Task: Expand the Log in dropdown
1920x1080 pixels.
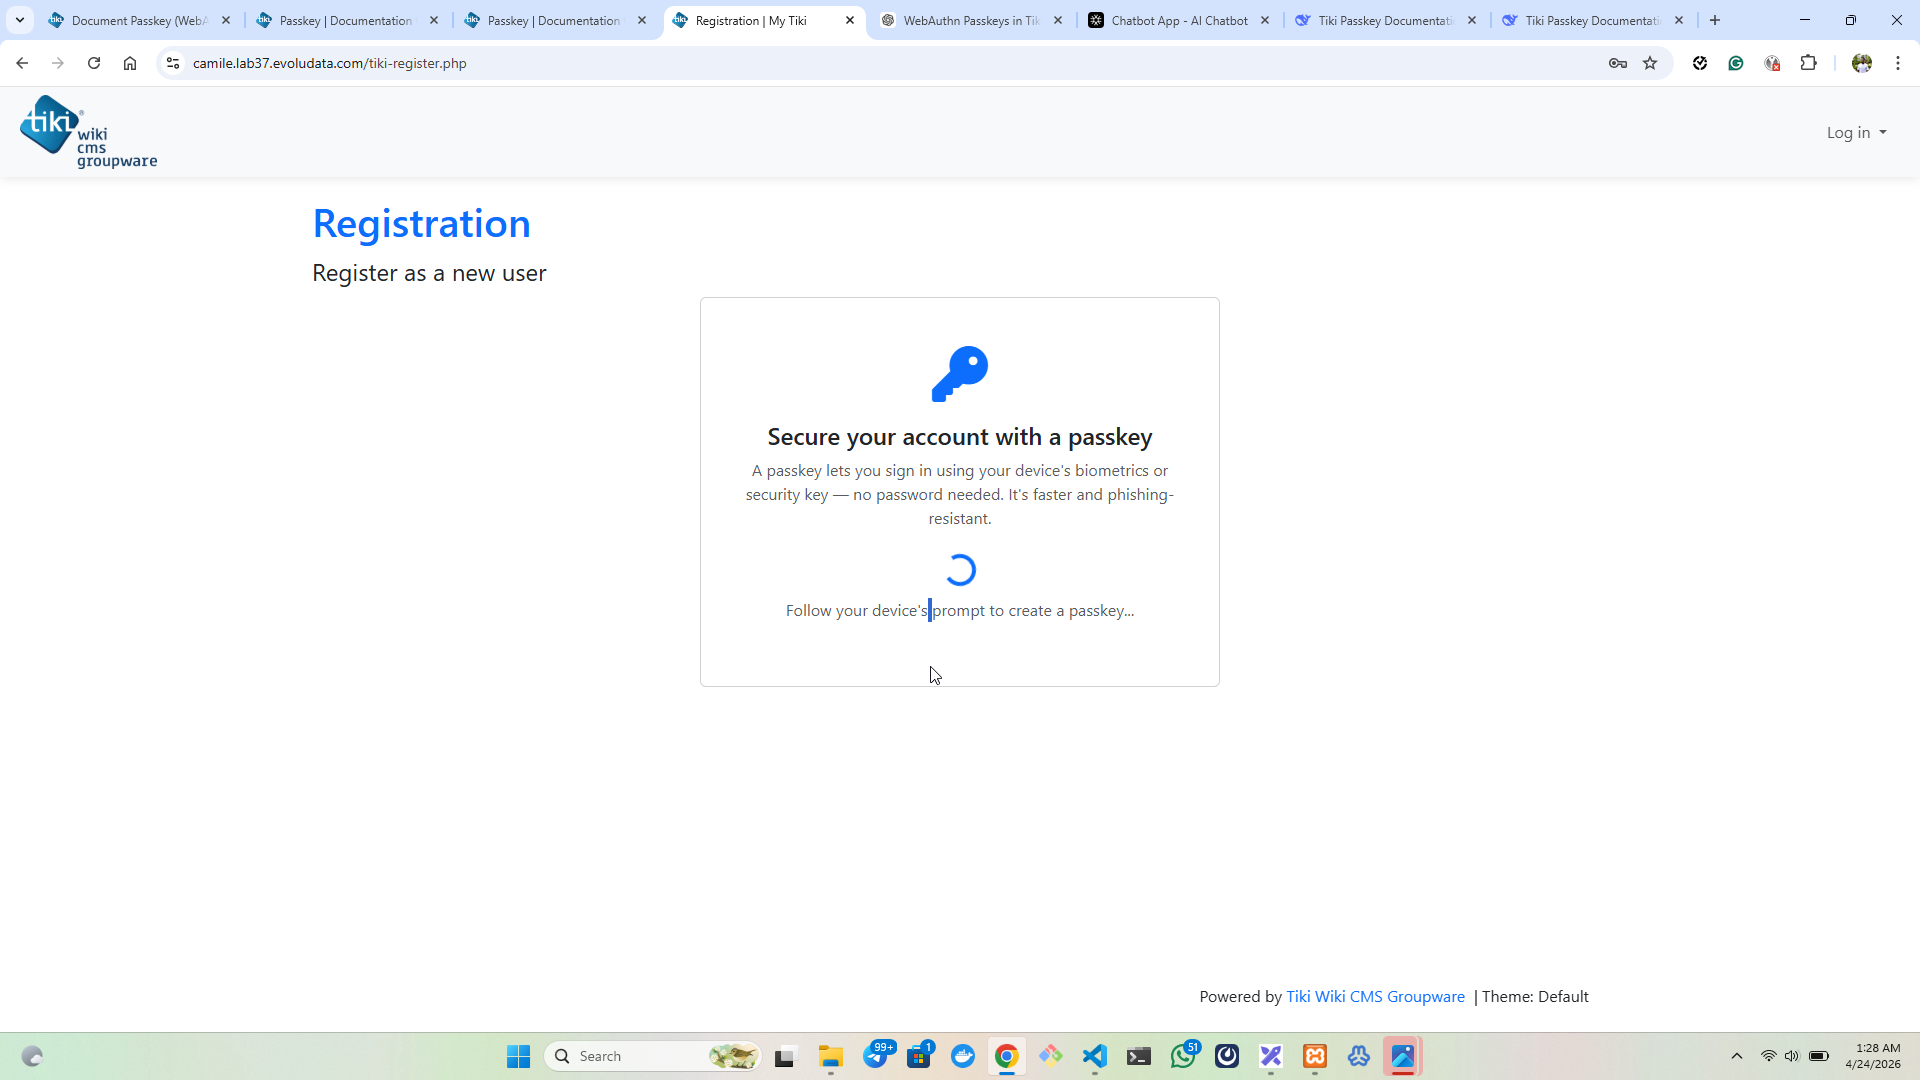Action: [1856, 132]
